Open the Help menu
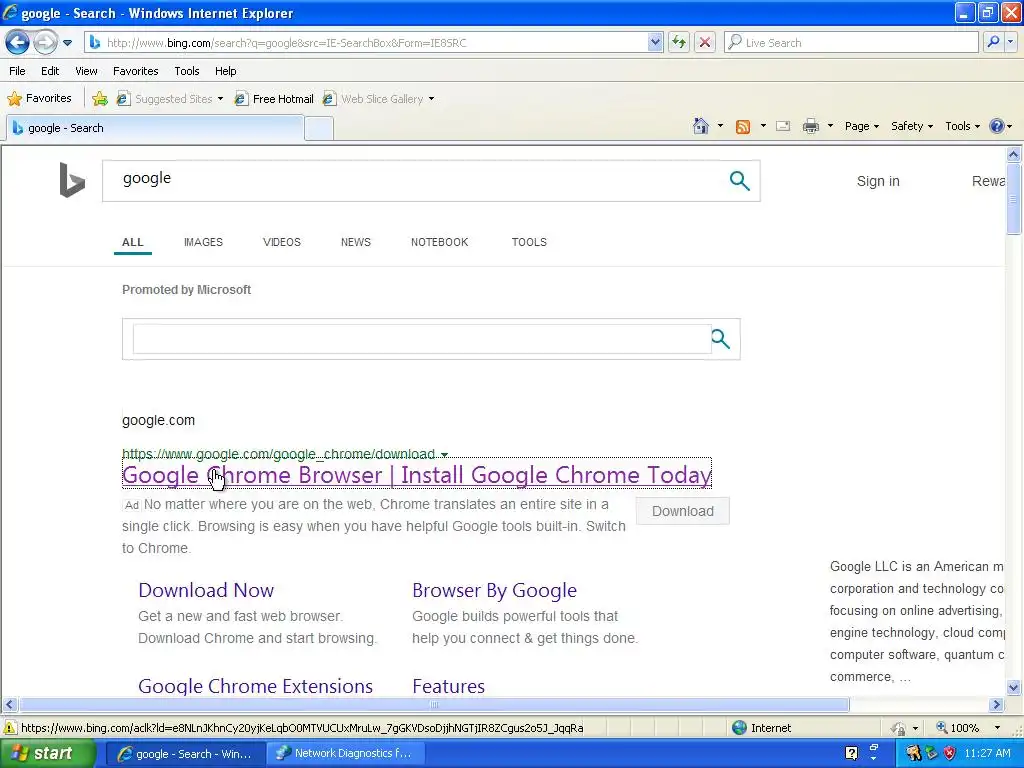This screenshot has height=768, width=1024. click(x=225, y=71)
